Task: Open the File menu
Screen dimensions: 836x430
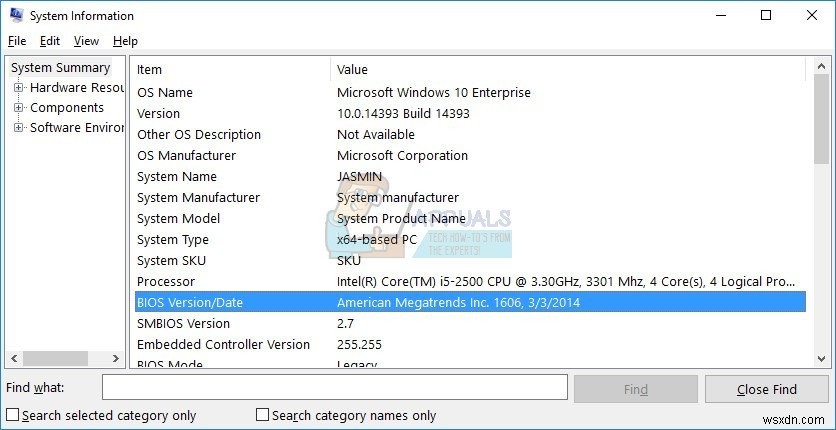Action: click(17, 41)
